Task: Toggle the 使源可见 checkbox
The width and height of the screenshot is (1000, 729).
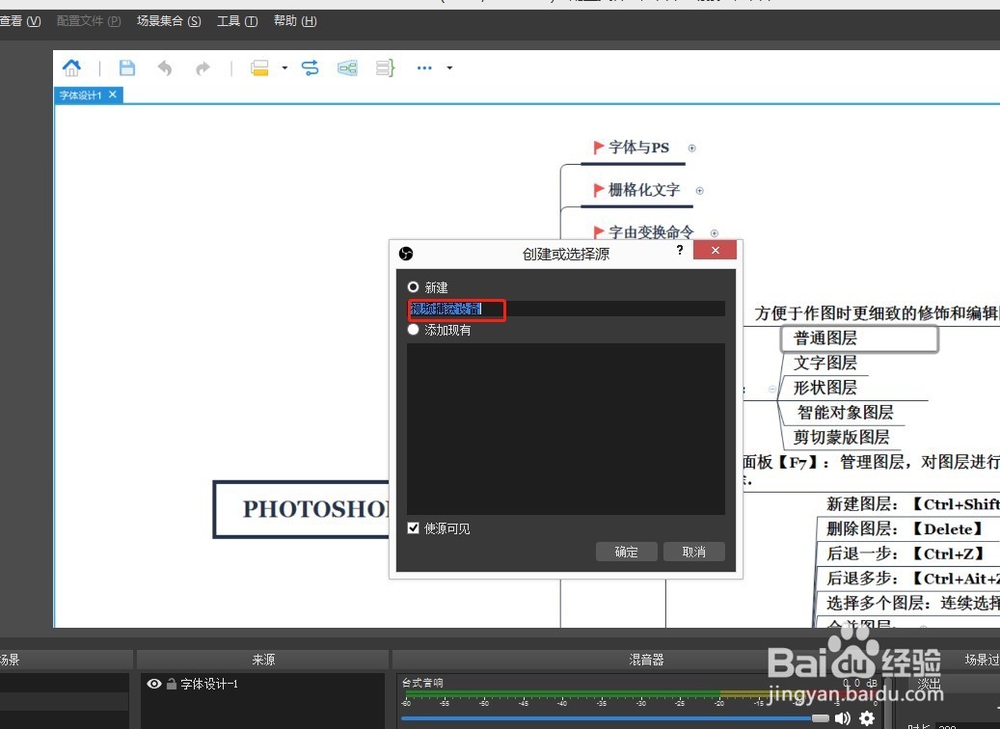Action: 413,528
